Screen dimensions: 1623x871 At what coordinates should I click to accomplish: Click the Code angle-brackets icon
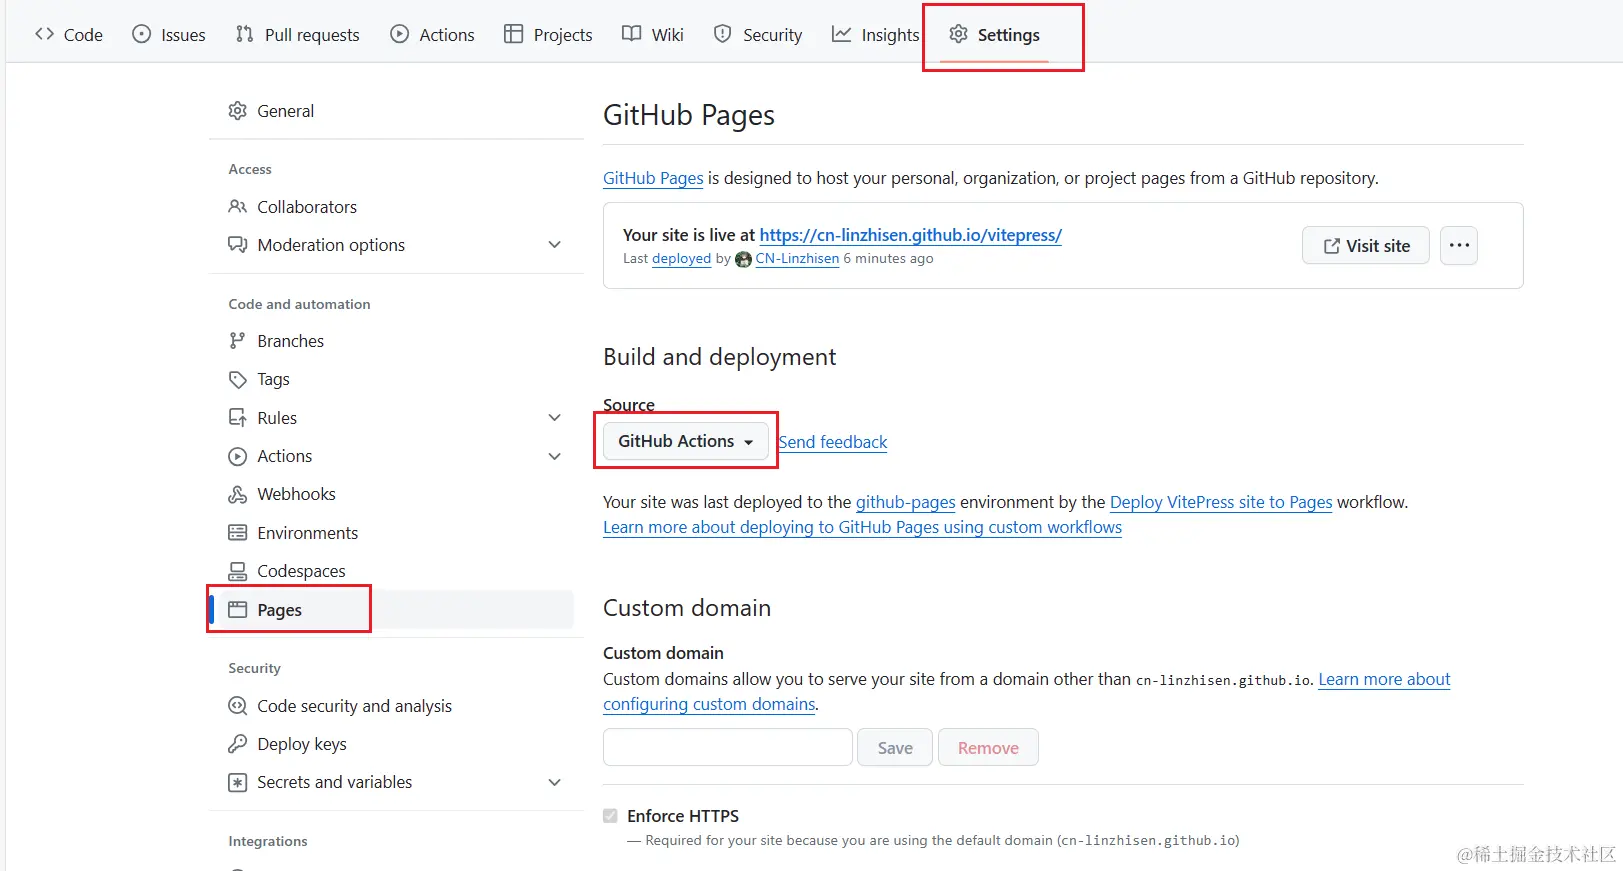(44, 34)
